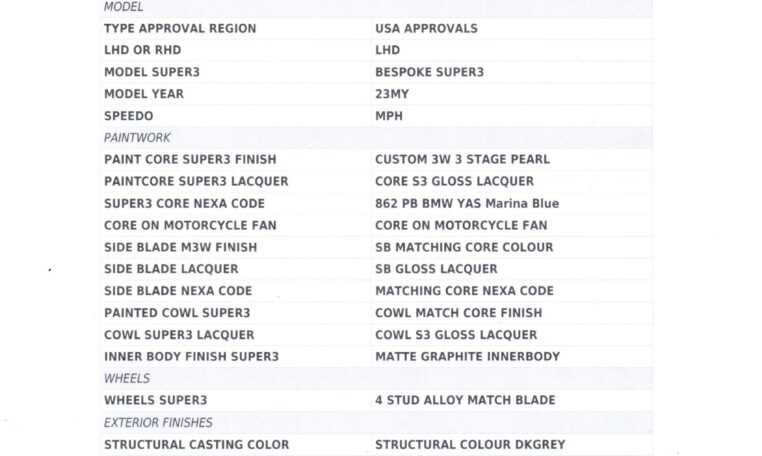Select the EXTERIOR FINISHES section header
This screenshot has height=456, width=762.
point(158,423)
